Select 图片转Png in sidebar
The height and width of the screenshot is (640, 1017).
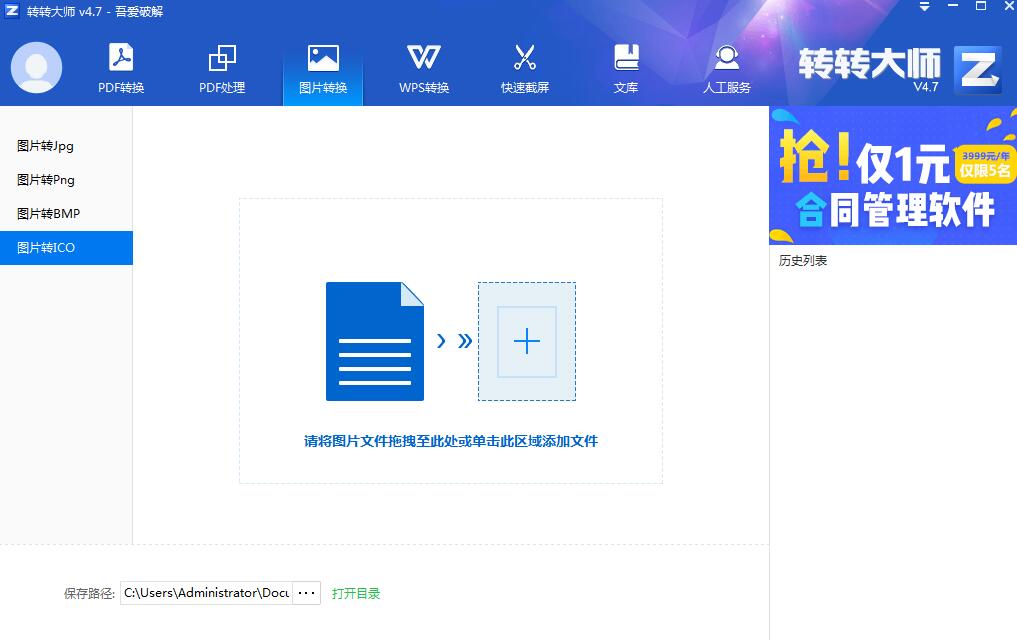click(x=66, y=180)
